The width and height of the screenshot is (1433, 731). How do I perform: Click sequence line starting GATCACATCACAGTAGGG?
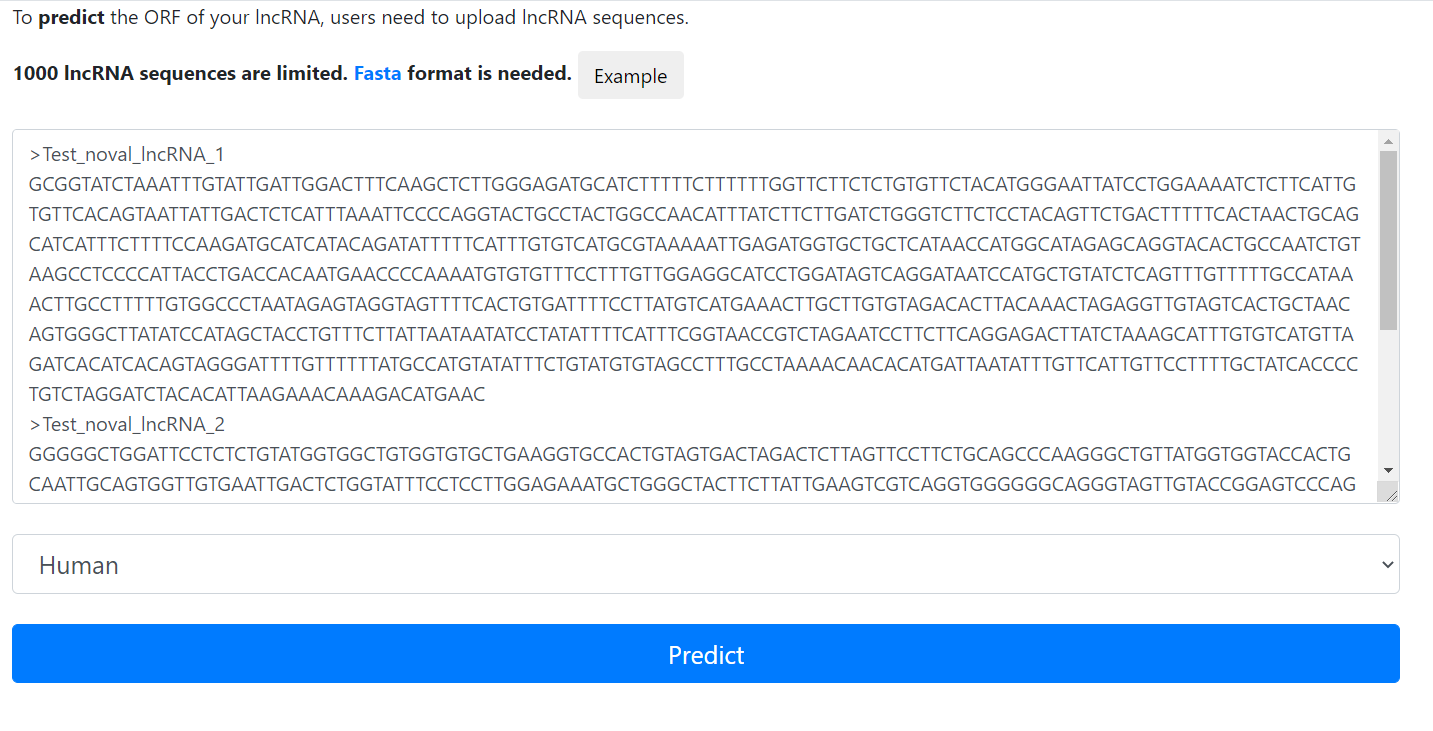[x=694, y=365]
